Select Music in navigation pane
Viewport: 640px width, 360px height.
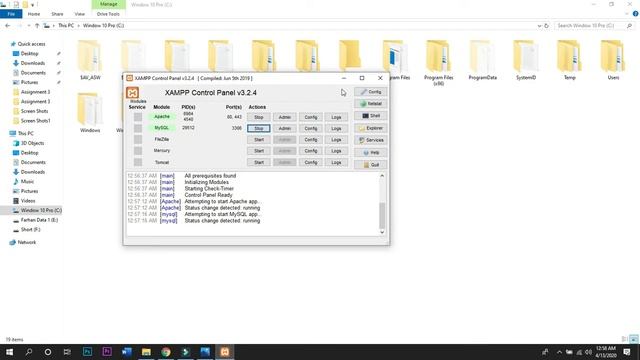point(27,182)
